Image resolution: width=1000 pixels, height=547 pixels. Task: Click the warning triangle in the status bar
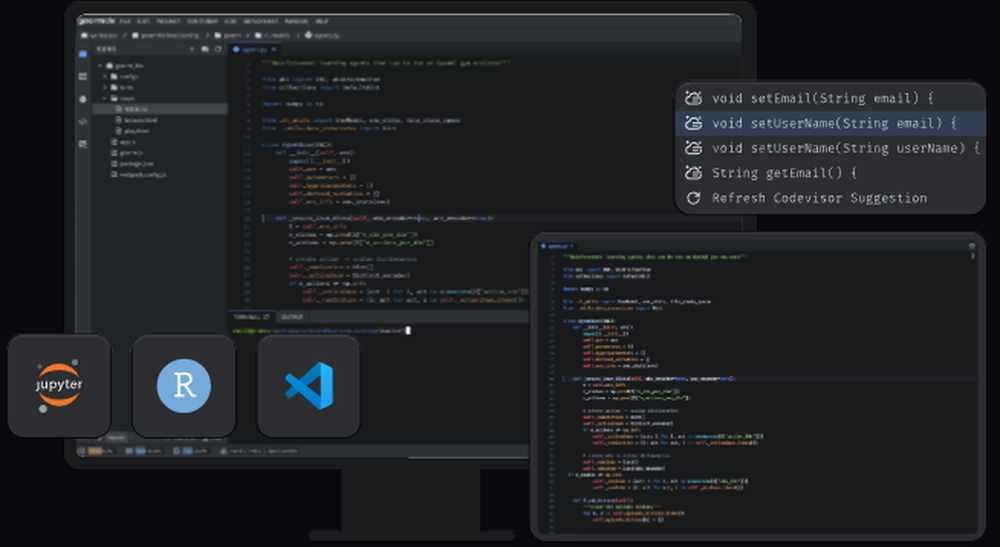(224, 451)
